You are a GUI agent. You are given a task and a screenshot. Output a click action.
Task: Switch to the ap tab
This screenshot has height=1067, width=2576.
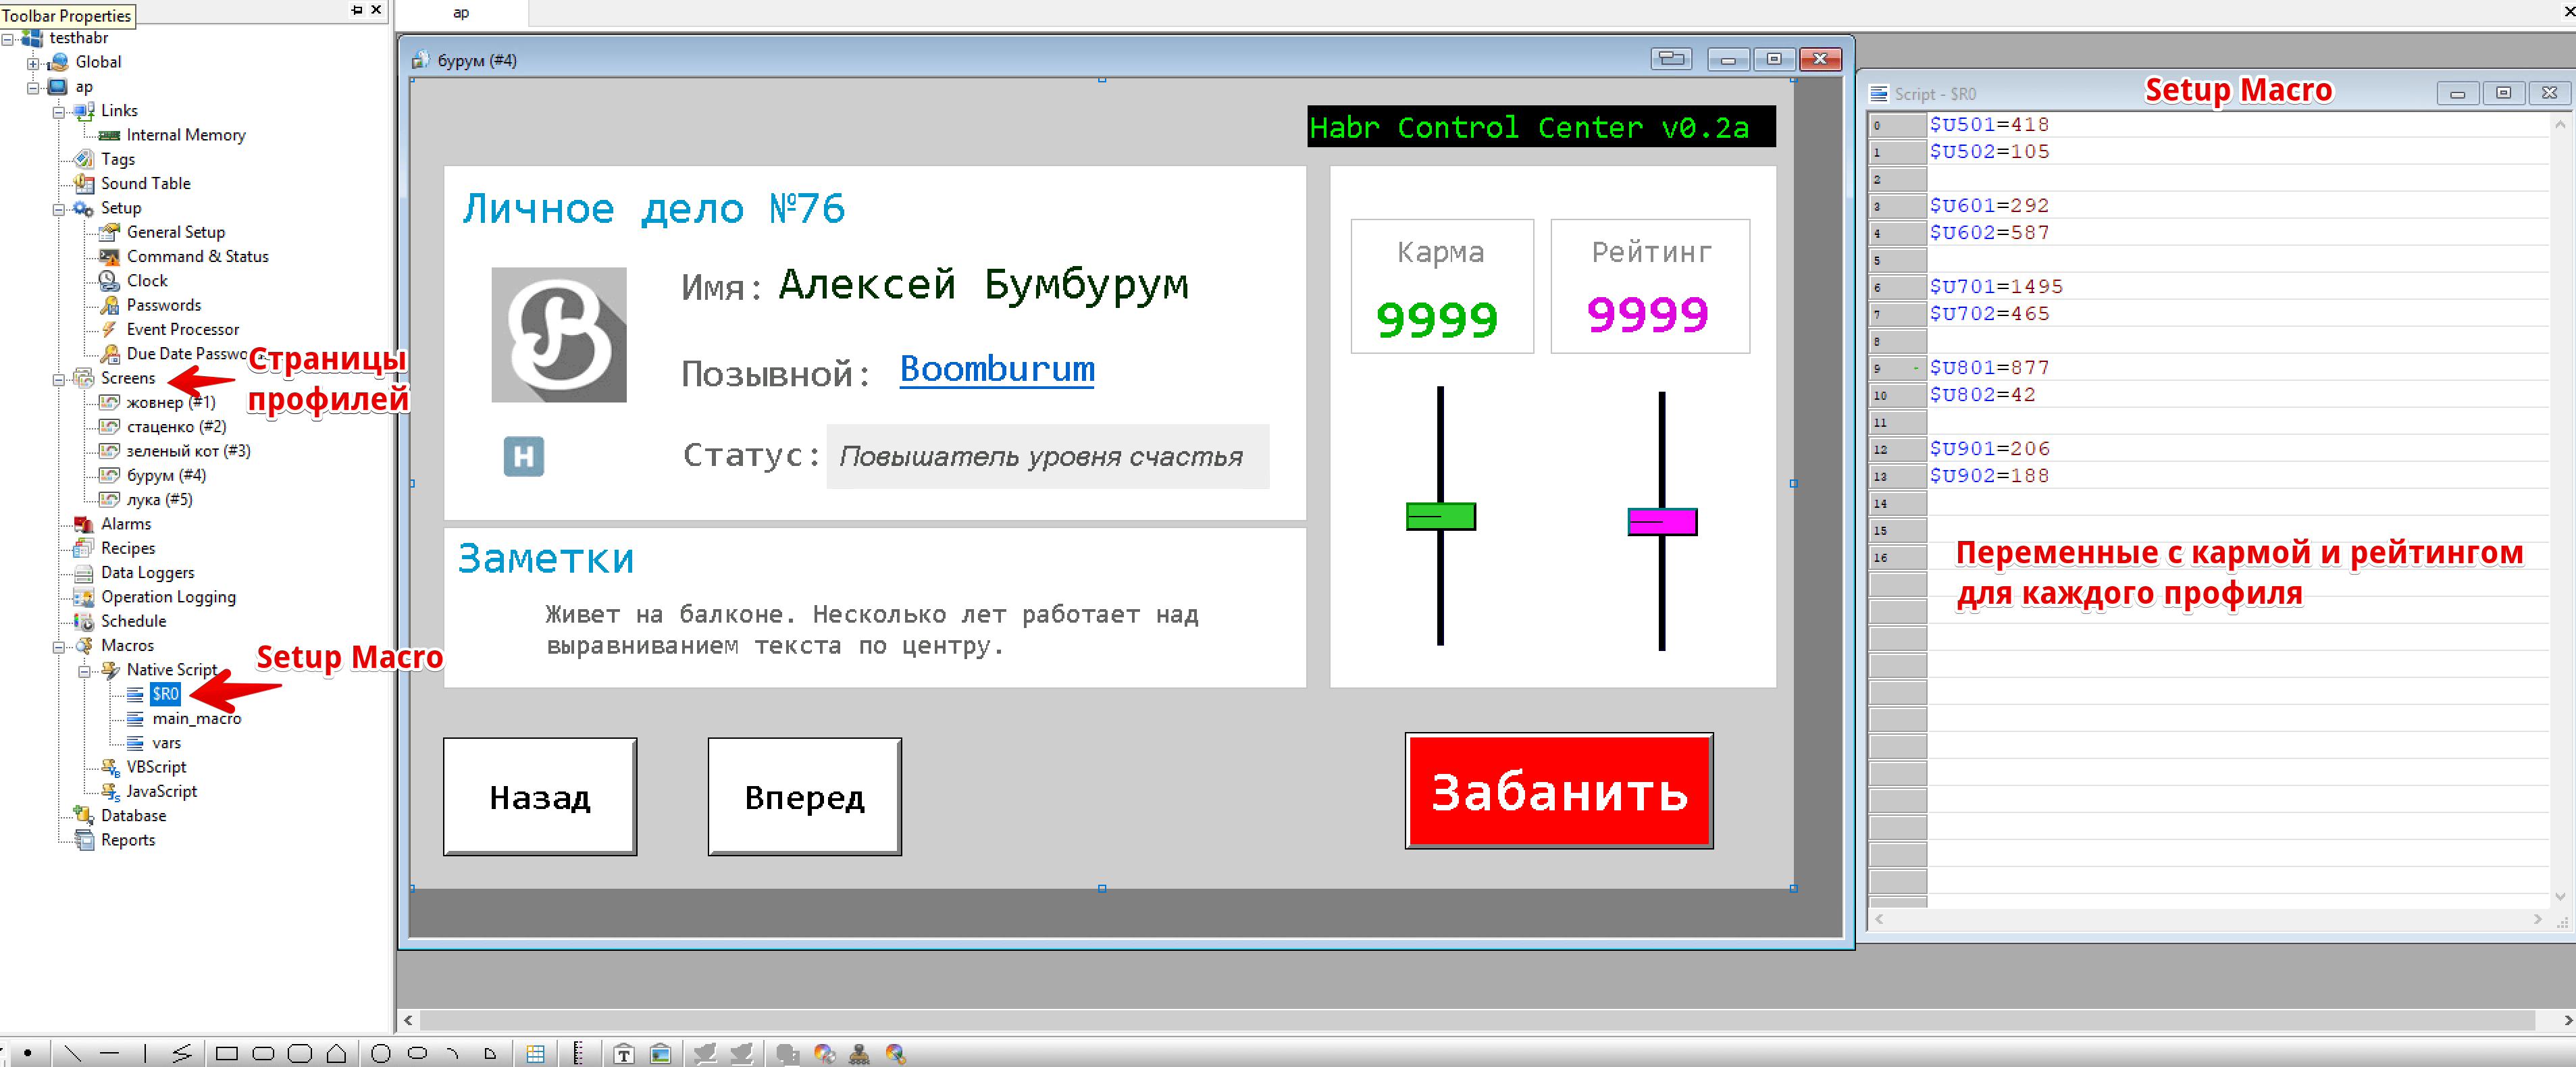click(x=461, y=13)
